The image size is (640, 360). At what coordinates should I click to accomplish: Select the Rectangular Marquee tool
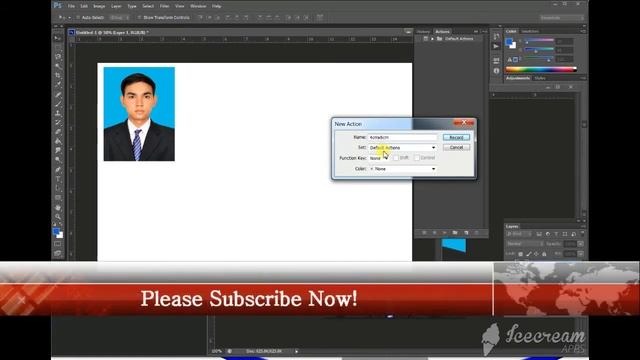tap(58, 47)
